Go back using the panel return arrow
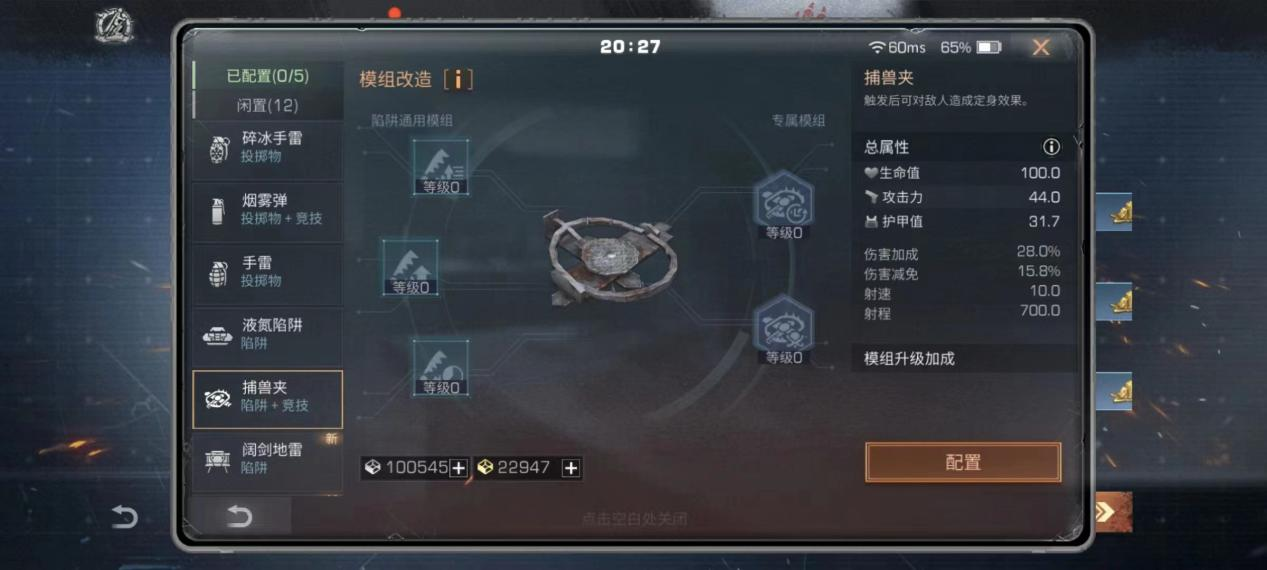Image resolution: width=1267 pixels, height=570 pixels. point(240,516)
